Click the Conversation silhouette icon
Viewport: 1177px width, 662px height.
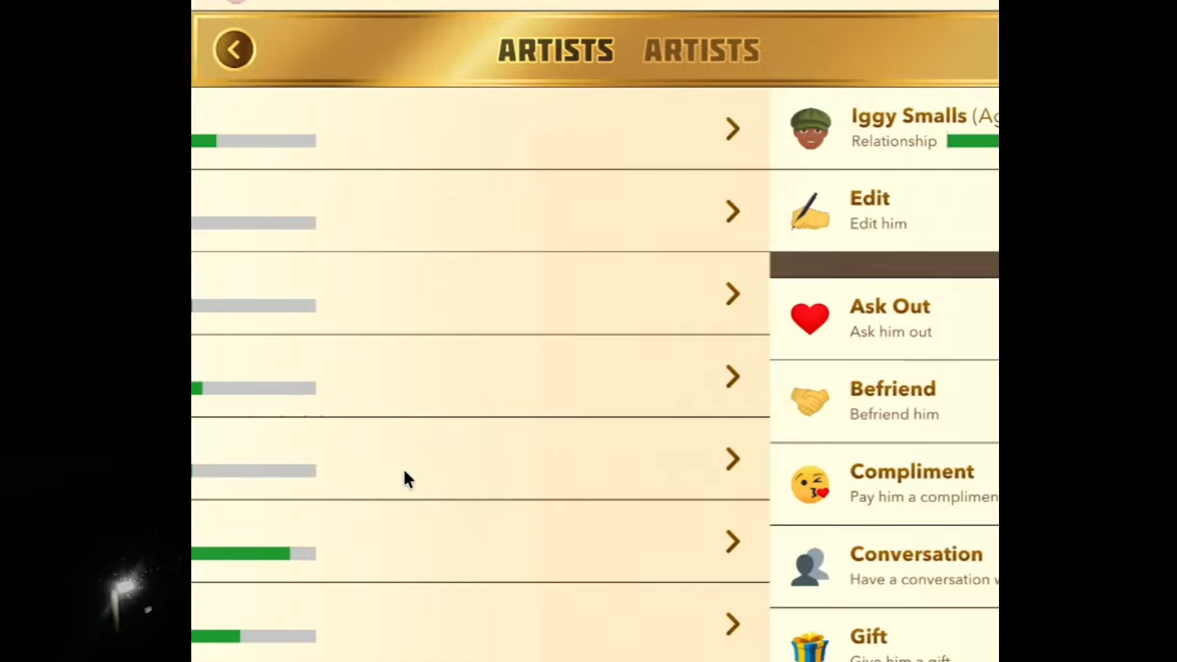[810, 566]
